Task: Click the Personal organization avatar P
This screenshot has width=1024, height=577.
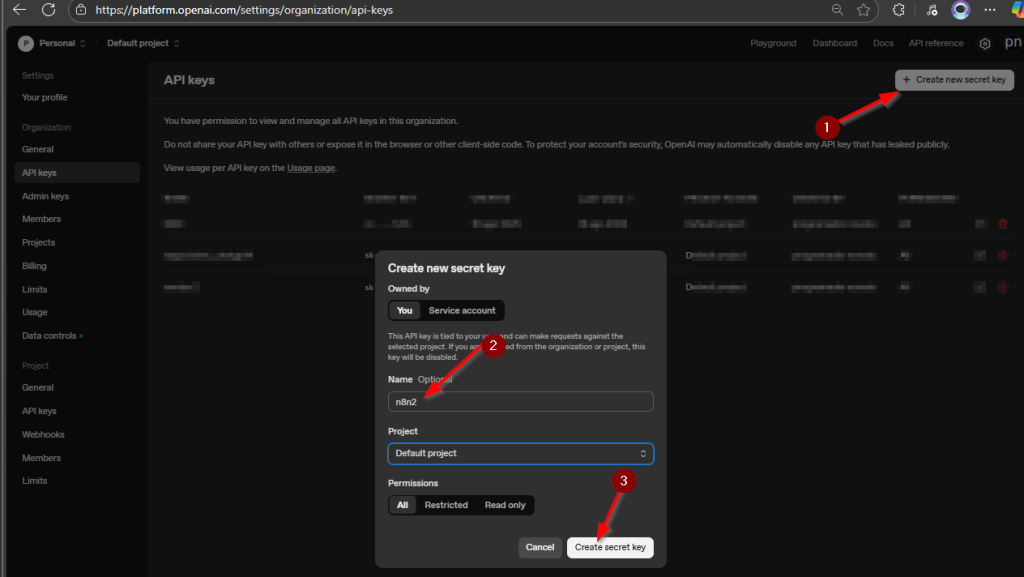Action: (x=25, y=44)
